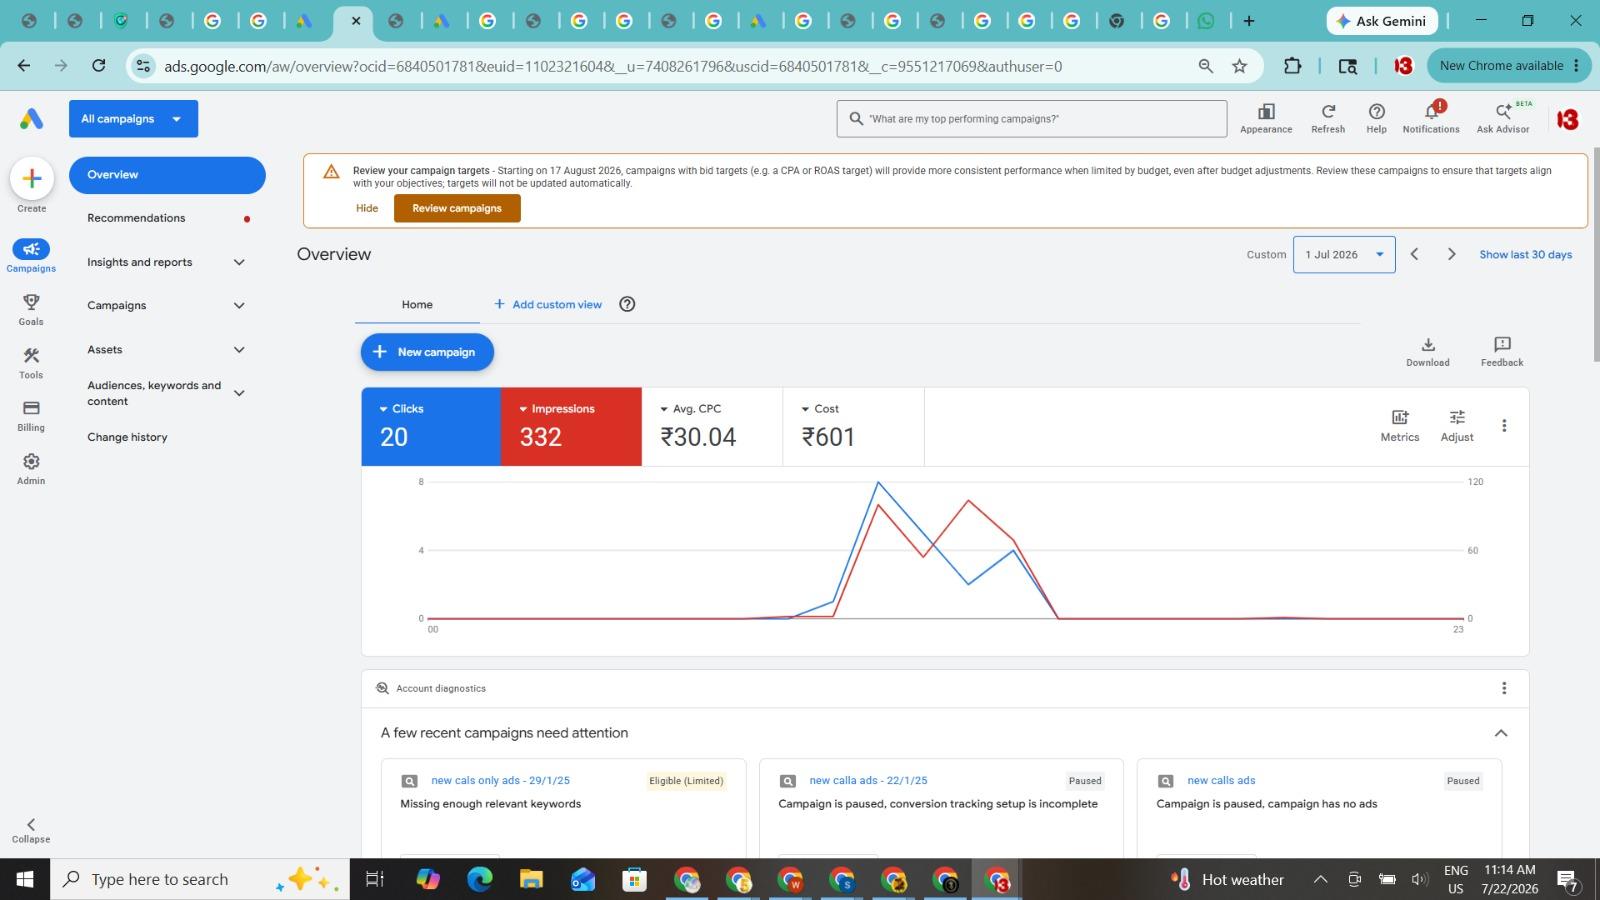
Task: Open Account diagnostics three-dot menu
Action: coord(1504,688)
